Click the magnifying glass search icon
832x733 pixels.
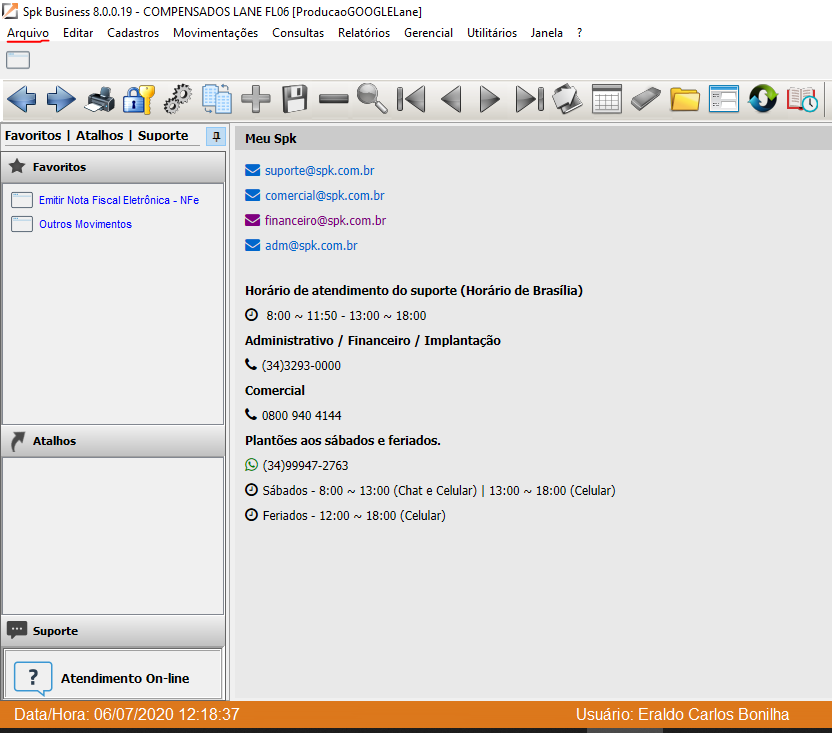372,99
